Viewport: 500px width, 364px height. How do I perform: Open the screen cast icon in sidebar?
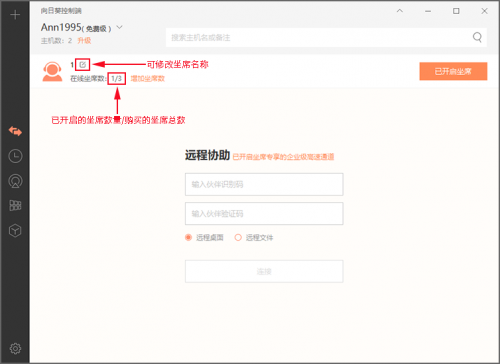(x=15, y=181)
